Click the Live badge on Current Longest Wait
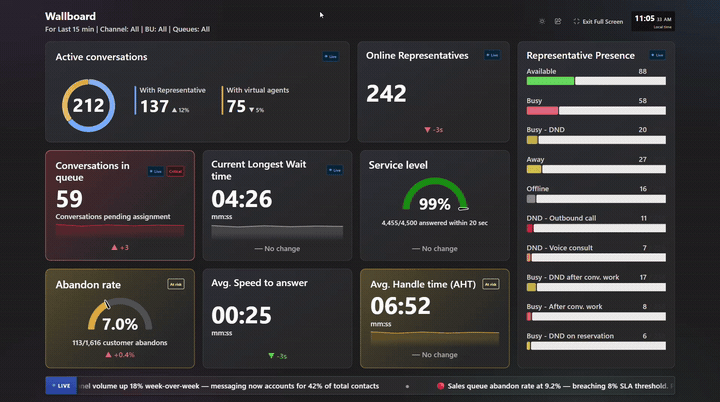Viewport: 720px width, 402px height. (x=335, y=170)
